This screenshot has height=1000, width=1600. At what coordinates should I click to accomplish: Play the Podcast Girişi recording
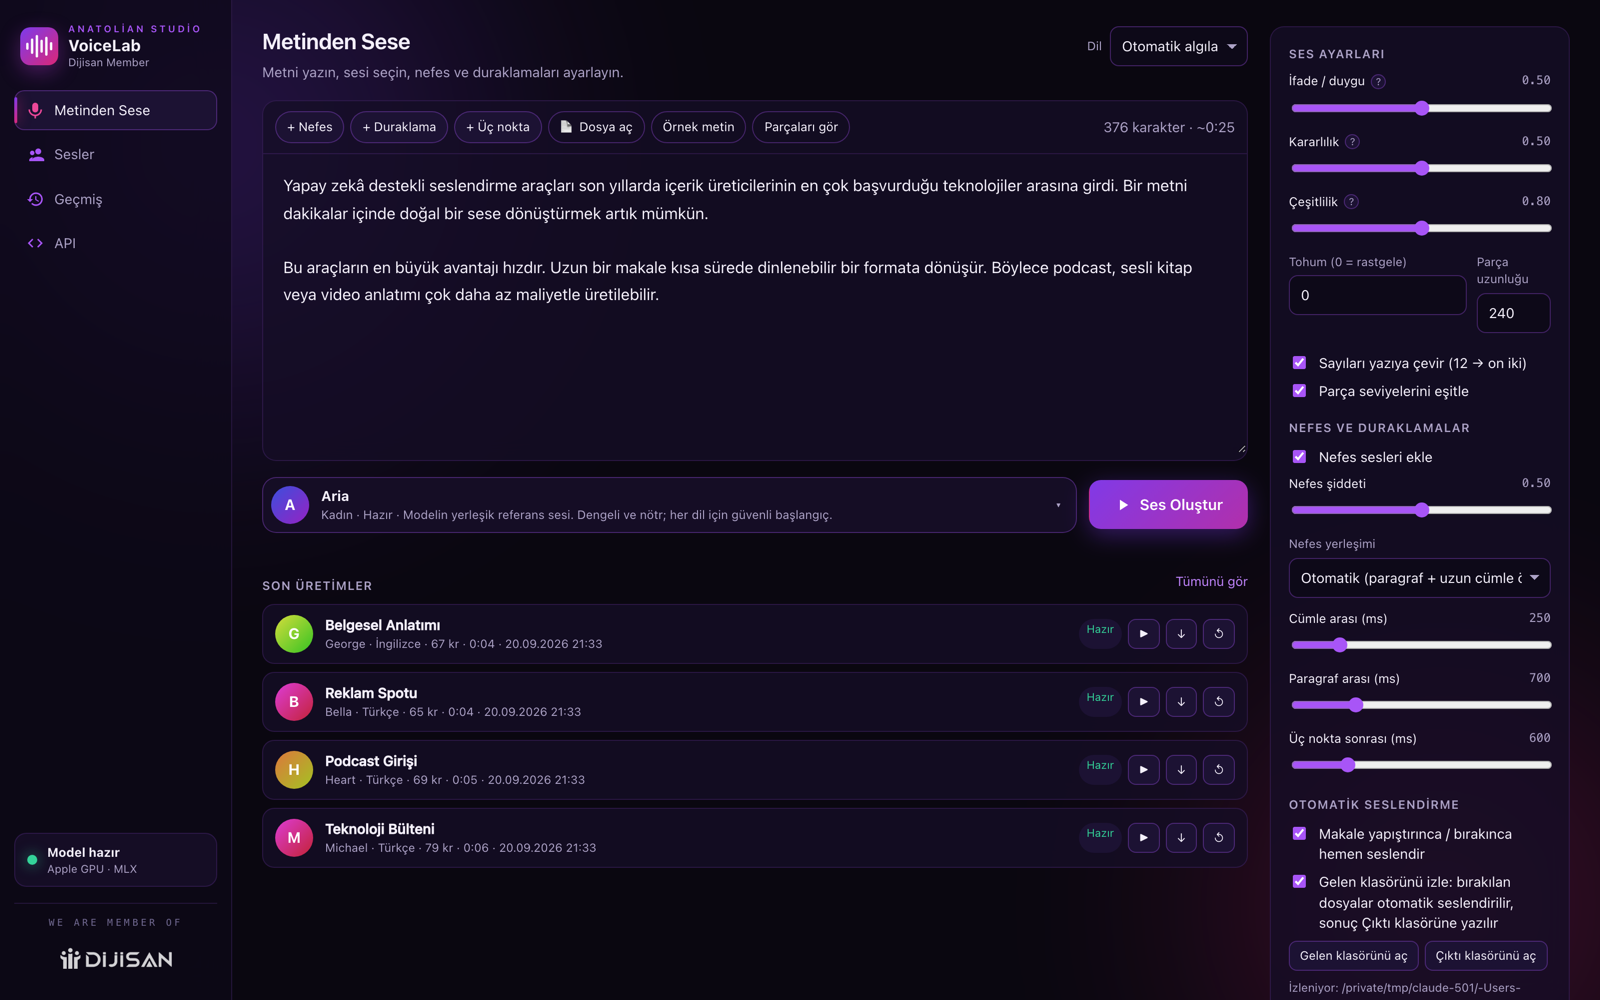click(x=1143, y=770)
